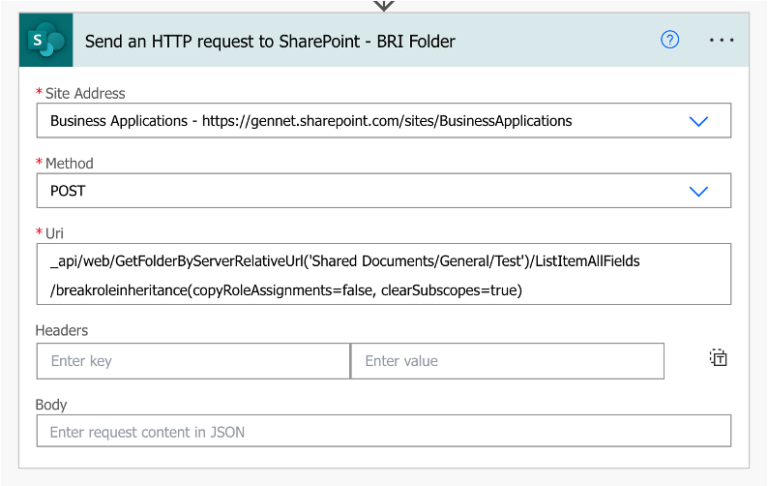Click the 'Uri' label
Image resolution: width=768 pixels, height=486 pixels.
(x=54, y=233)
